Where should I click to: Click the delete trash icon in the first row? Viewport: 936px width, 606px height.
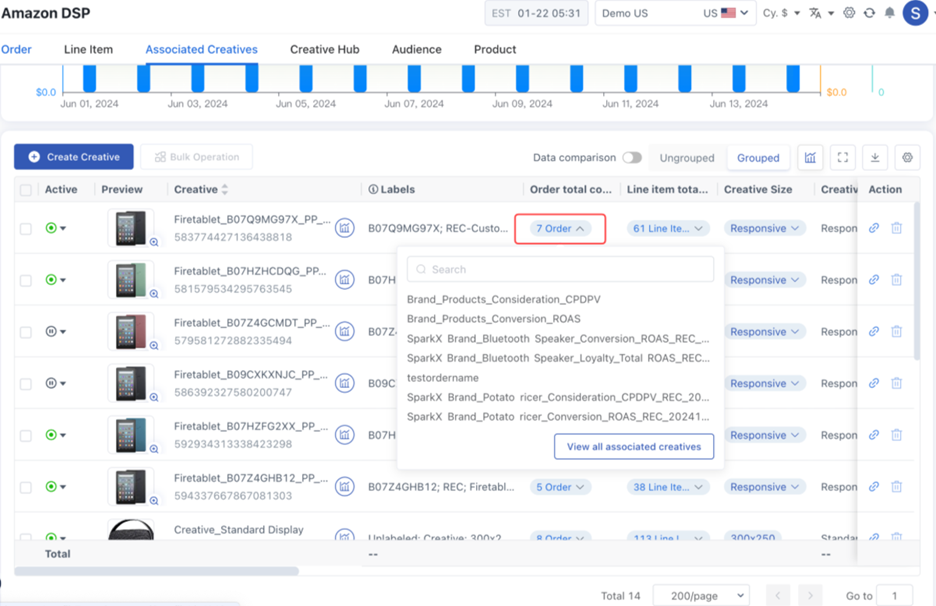tap(896, 228)
